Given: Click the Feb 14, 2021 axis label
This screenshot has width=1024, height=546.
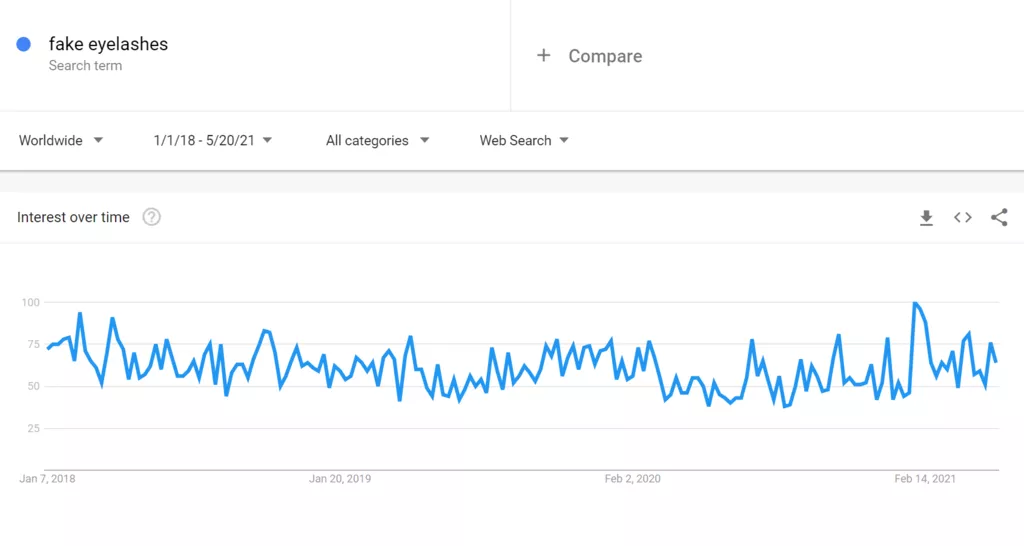Looking at the screenshot, I should pos(925,479).
